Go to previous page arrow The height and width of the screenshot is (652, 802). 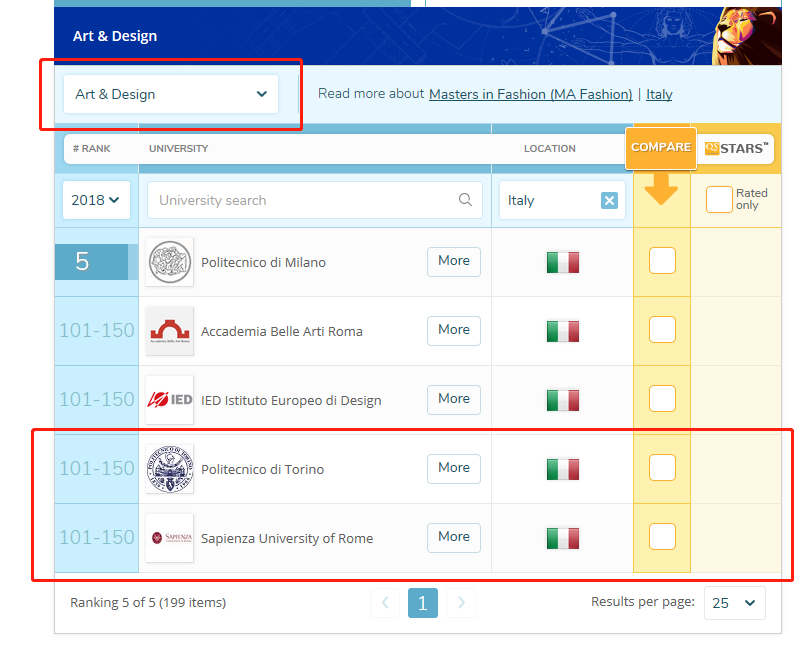[x=385, y=603]
